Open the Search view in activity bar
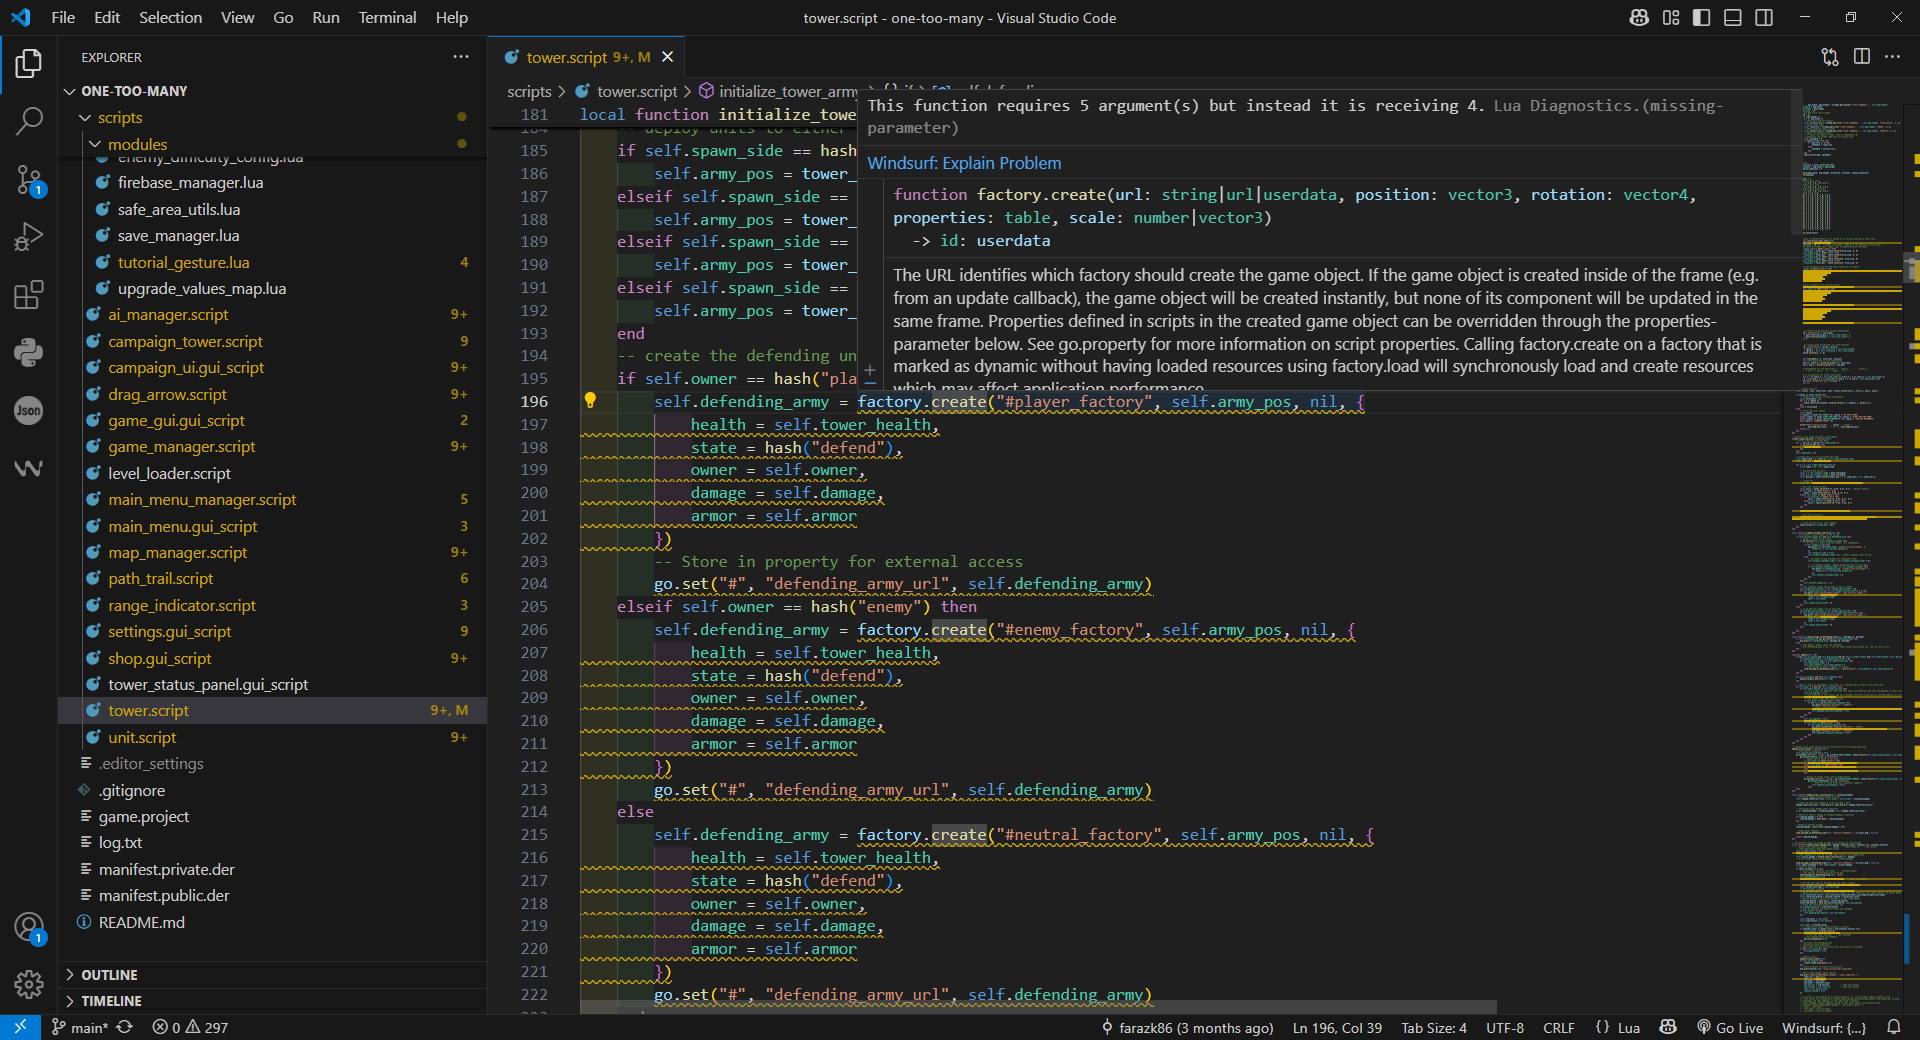1920x1040 pixels. [29, 122]
